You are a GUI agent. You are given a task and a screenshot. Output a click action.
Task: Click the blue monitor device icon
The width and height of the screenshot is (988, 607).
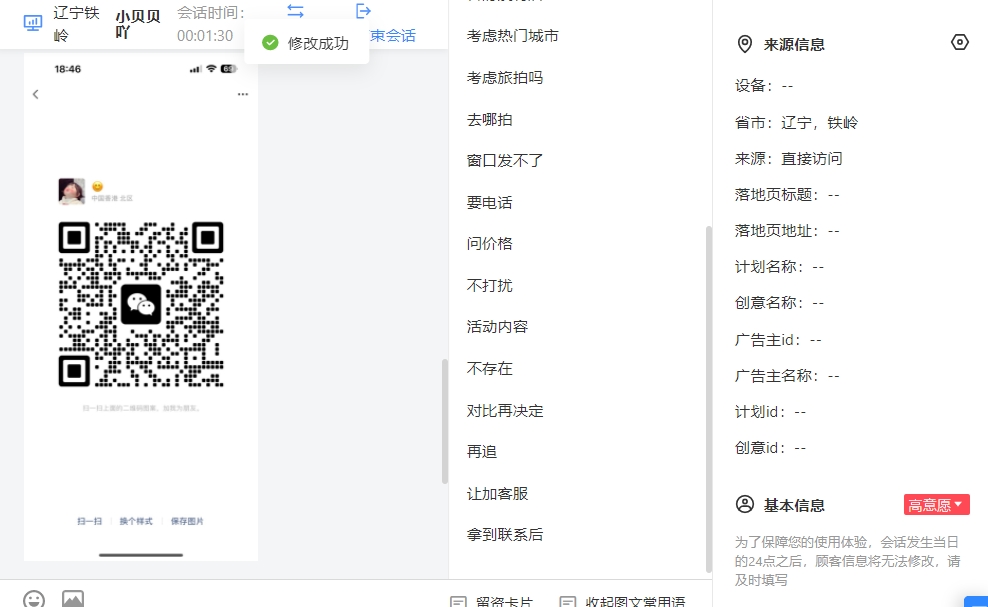pyautogui.click(x=33, y=23)
